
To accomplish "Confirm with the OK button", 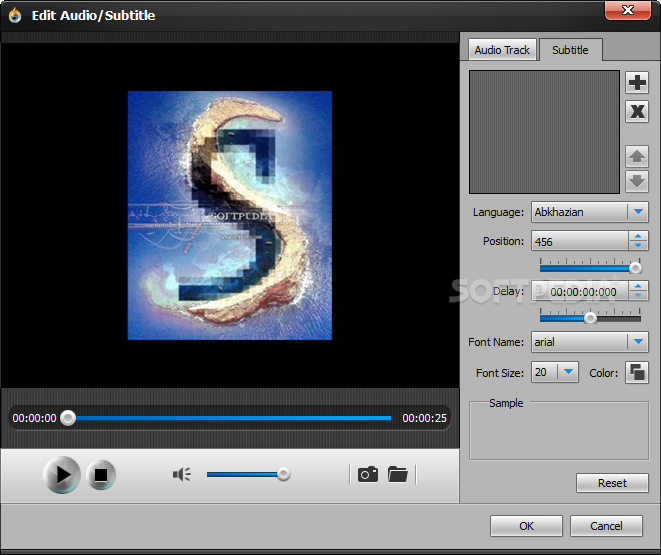I will [526, 526].
